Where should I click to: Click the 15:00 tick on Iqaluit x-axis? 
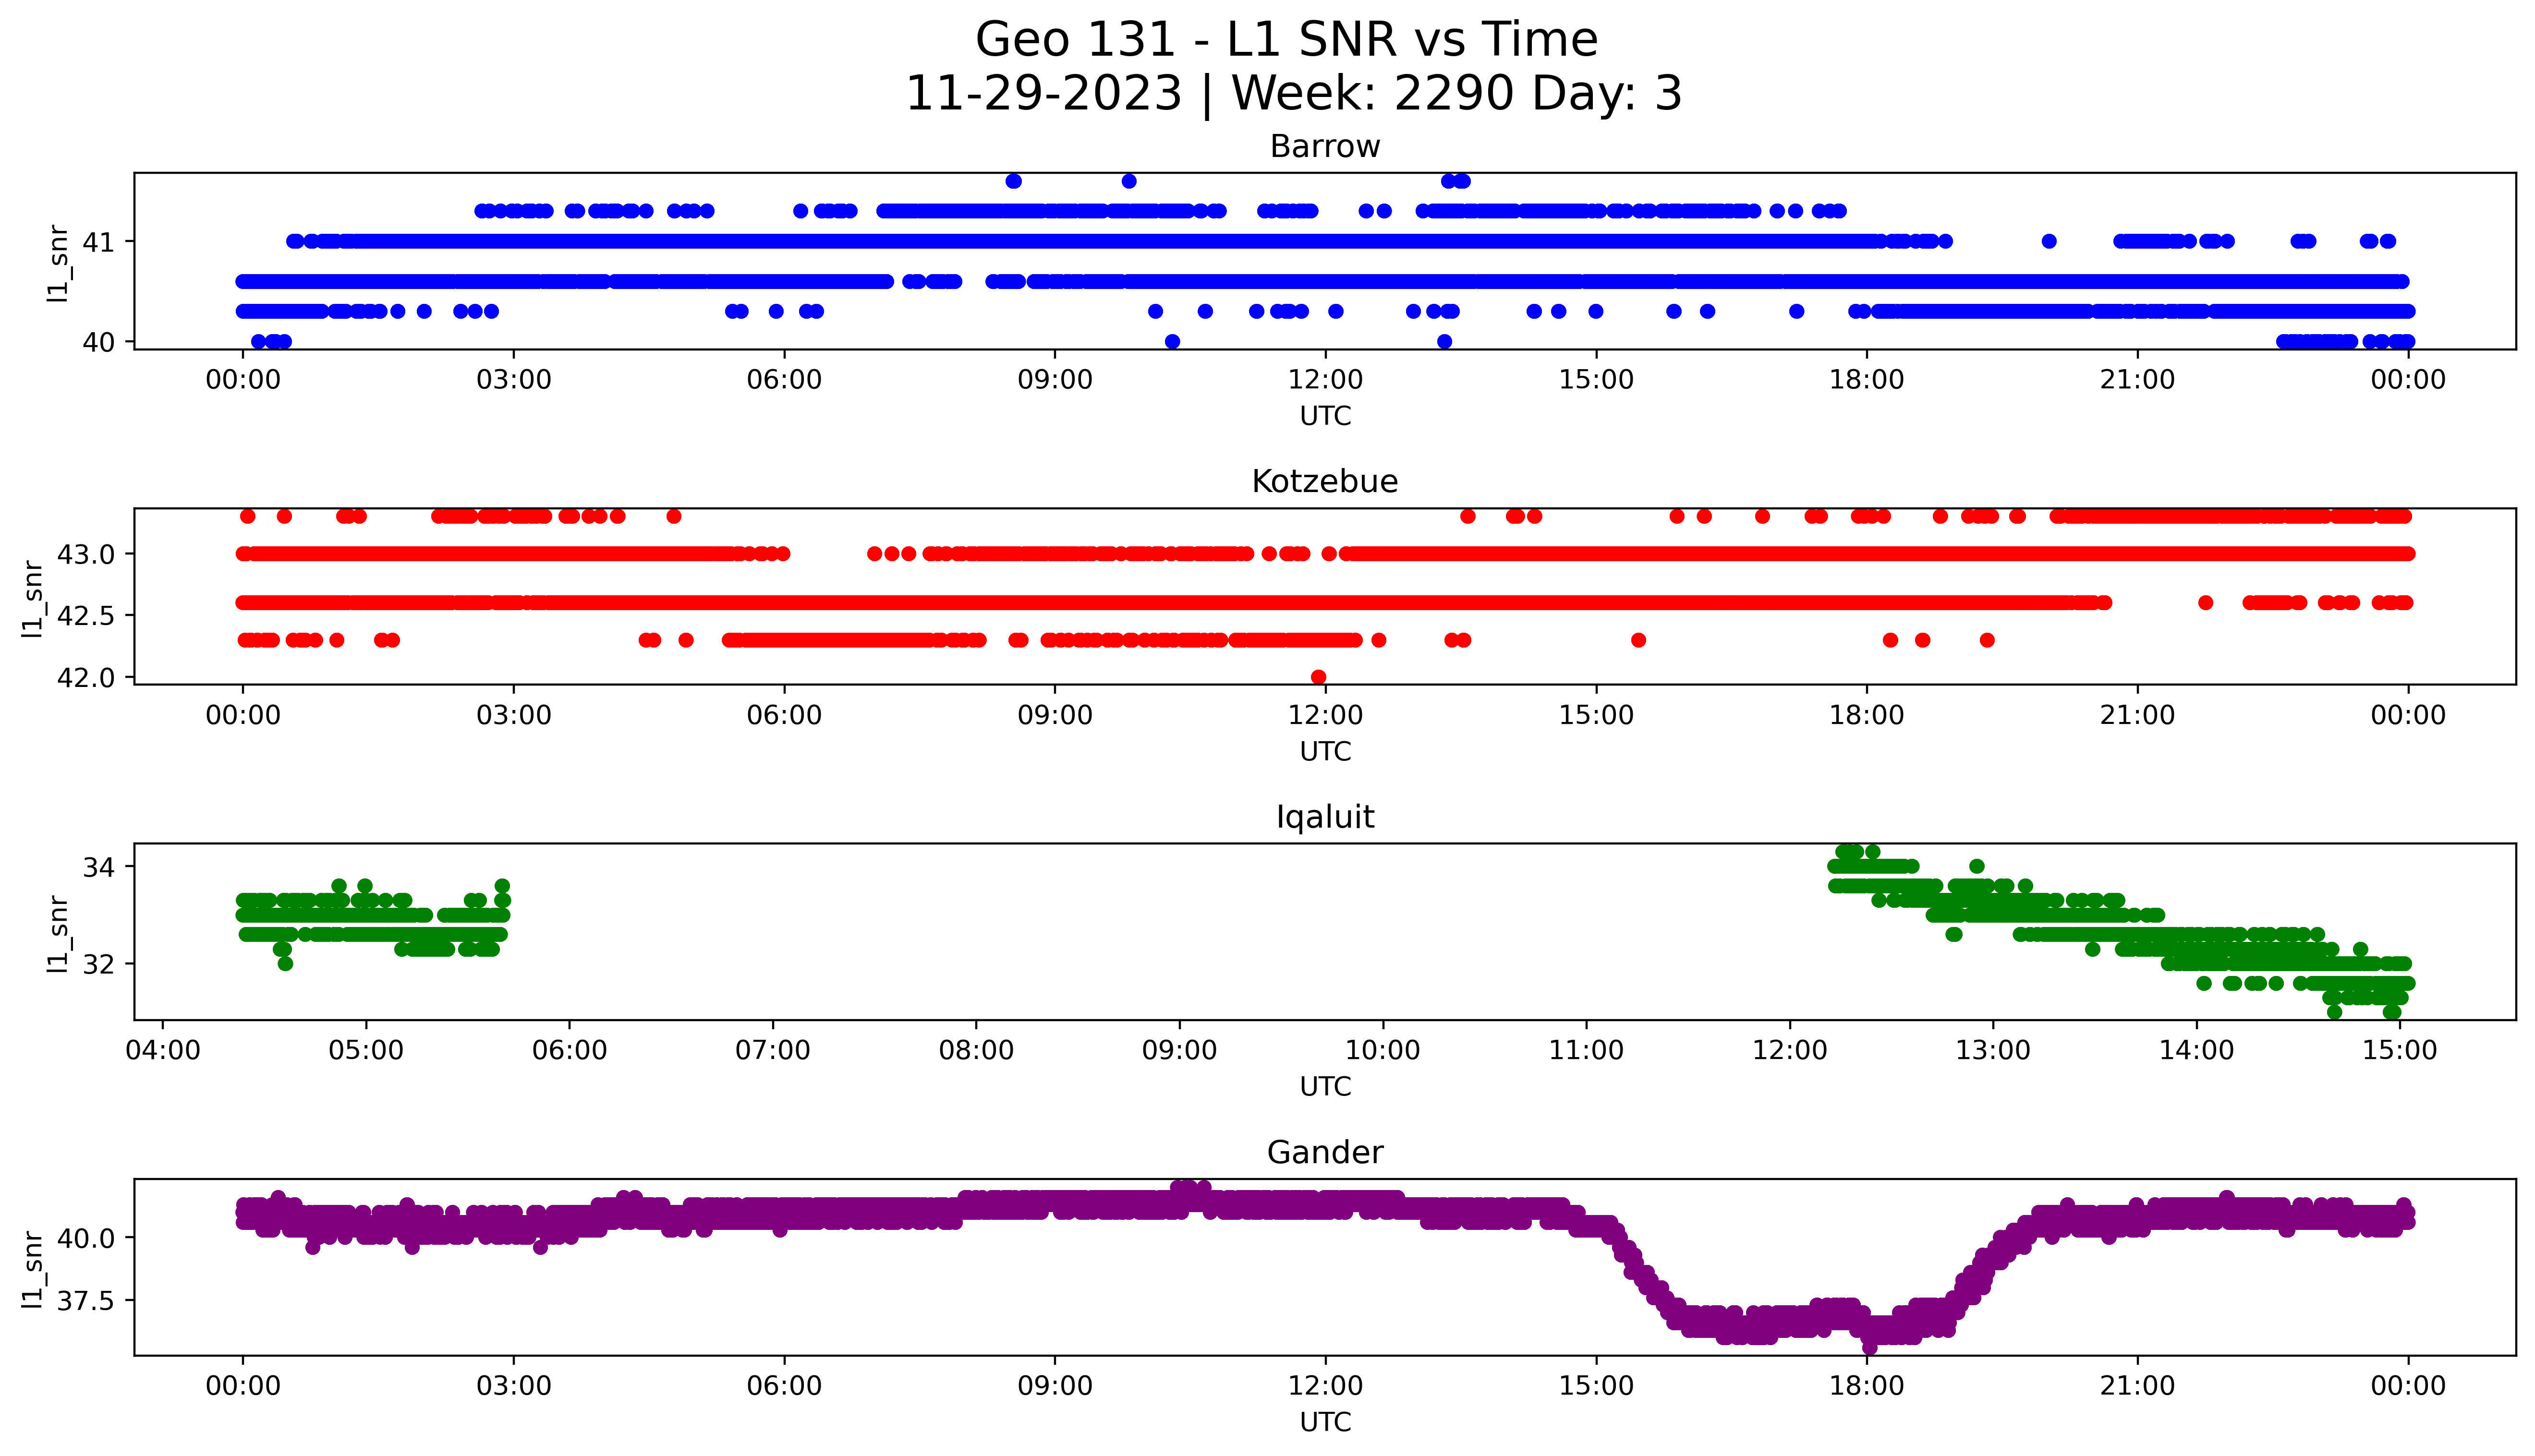click(x=2400, y=1051)
